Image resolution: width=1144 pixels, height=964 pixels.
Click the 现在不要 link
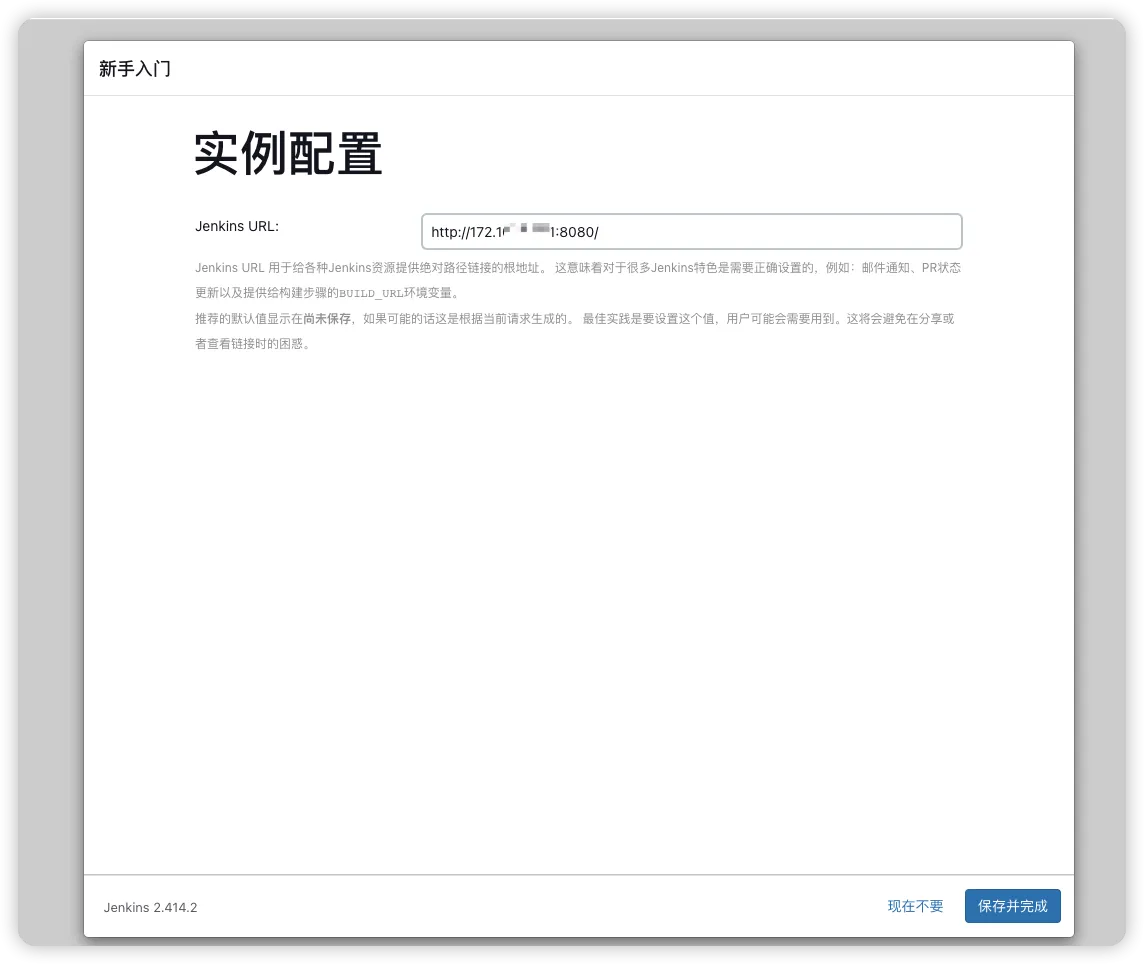point(915,906)
